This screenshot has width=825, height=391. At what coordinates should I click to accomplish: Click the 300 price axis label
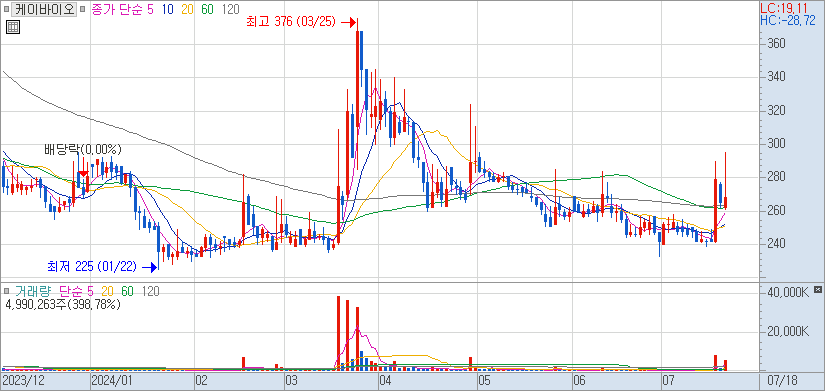(x=777, y=144)
